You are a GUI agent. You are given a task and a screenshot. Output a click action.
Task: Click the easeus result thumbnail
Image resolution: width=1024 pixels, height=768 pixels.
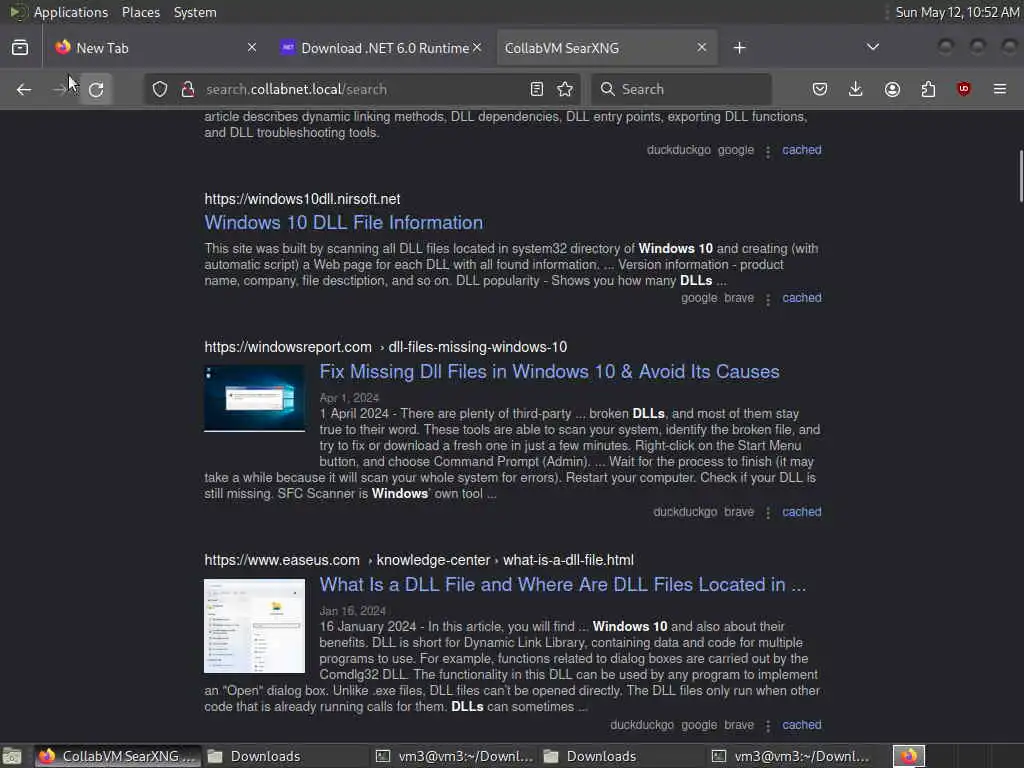[x=255, y=626]
